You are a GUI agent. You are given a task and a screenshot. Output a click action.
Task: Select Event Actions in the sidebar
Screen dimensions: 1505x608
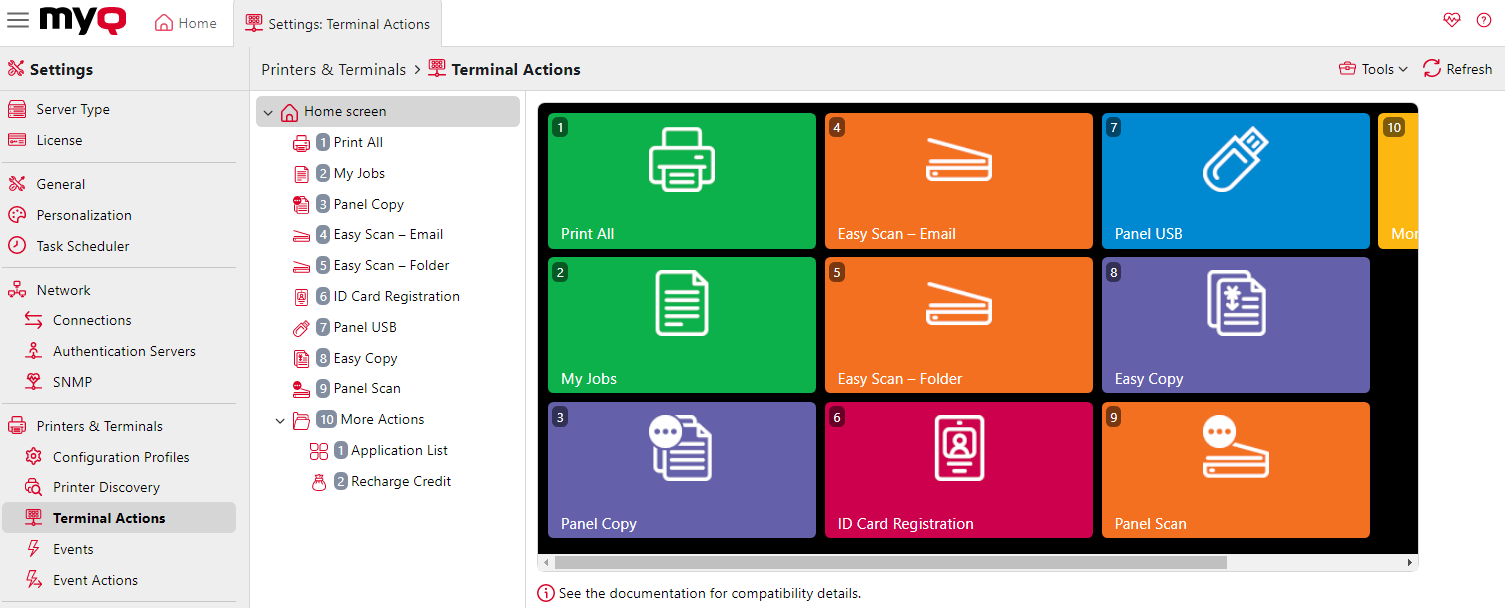[97, 580]
